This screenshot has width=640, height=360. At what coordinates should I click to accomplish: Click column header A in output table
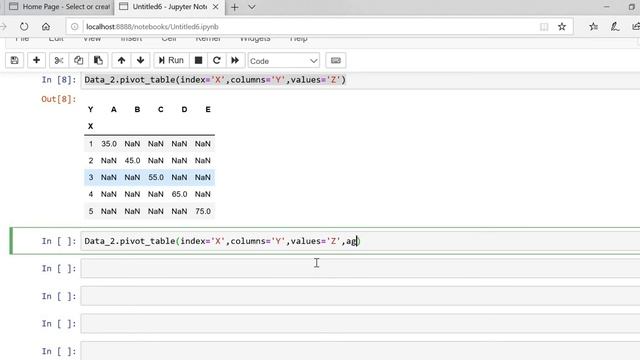pos(113,109)
